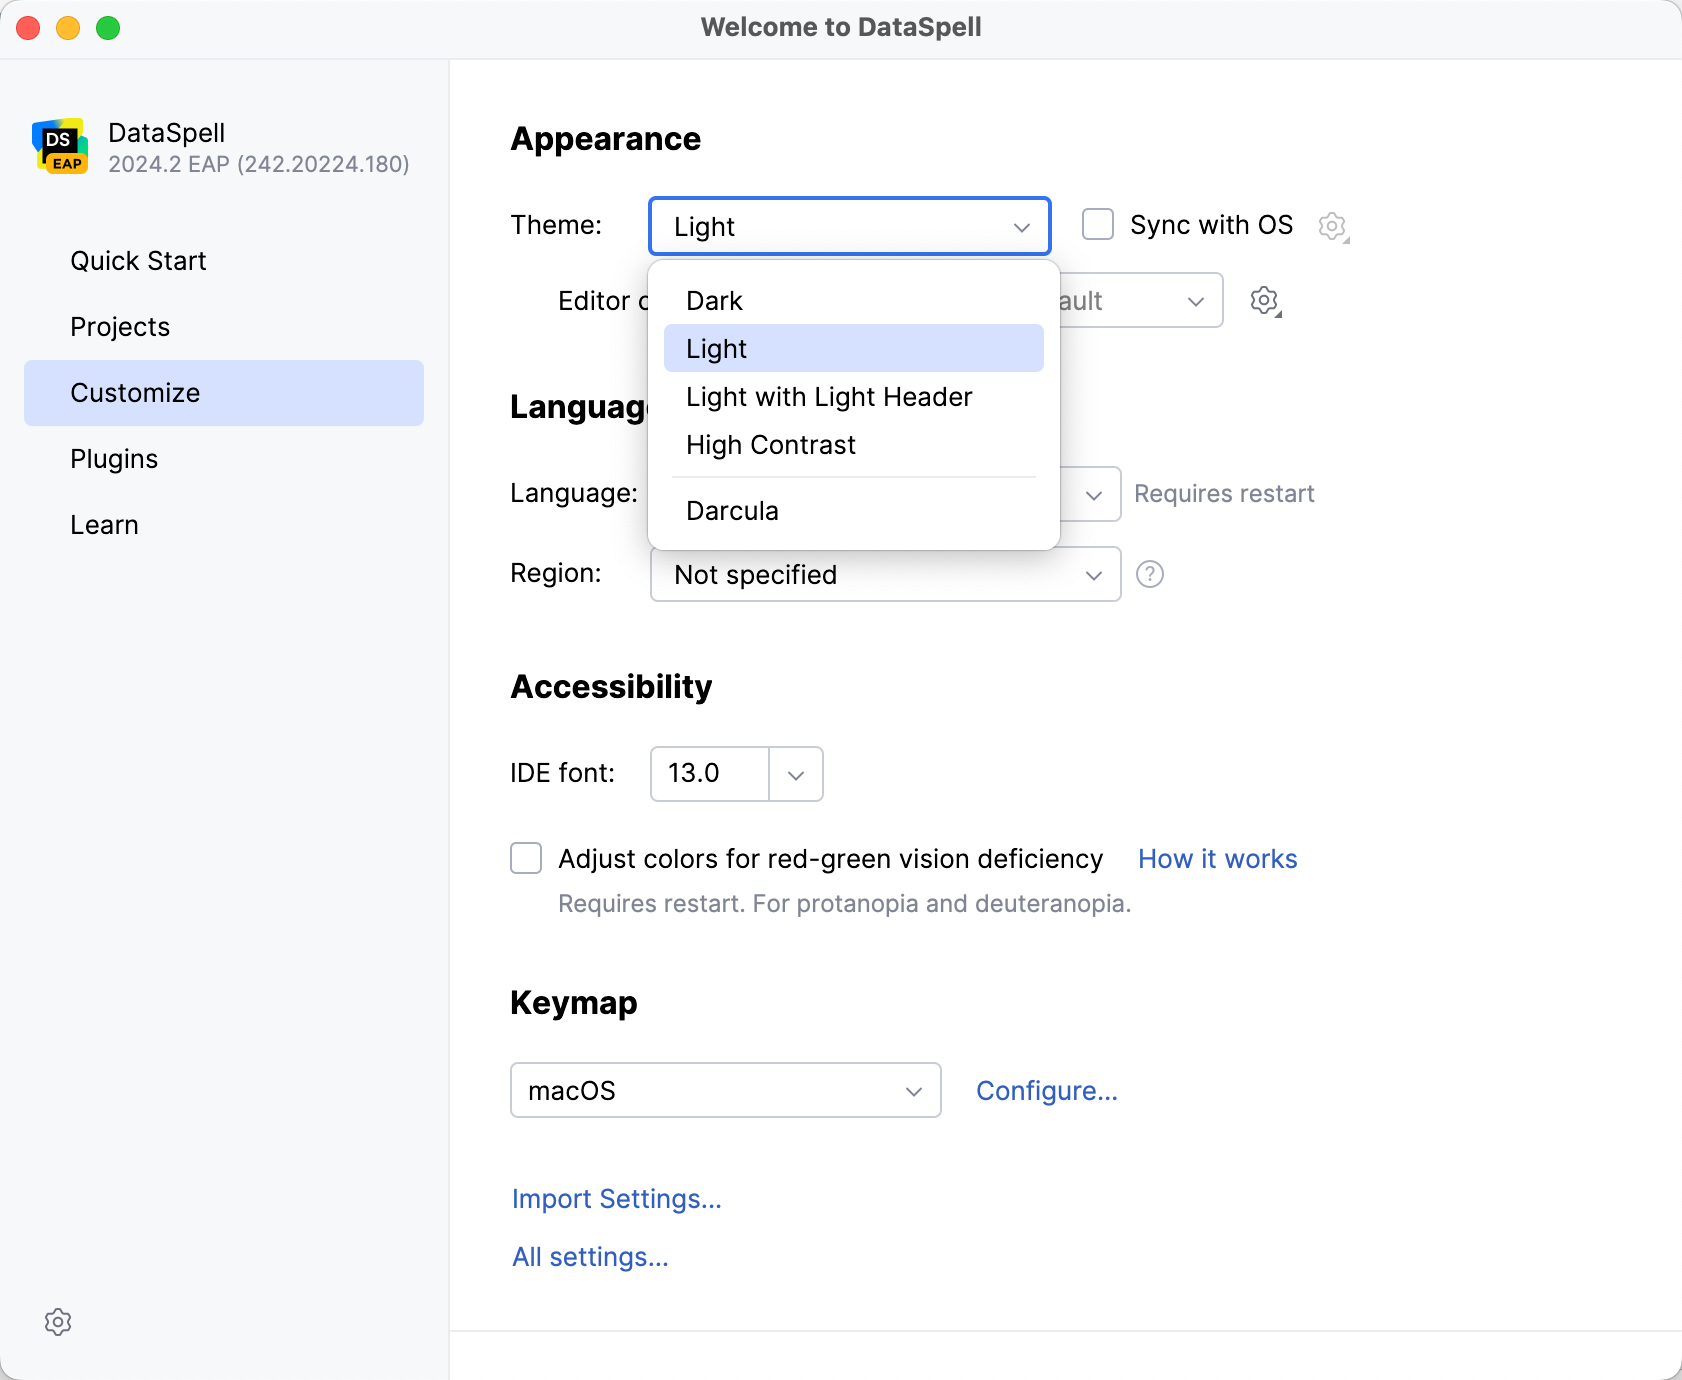Viewport: 1682px width, 1380px height.
Task: Switch to the Quick Start section
Action: coord(138,260)
